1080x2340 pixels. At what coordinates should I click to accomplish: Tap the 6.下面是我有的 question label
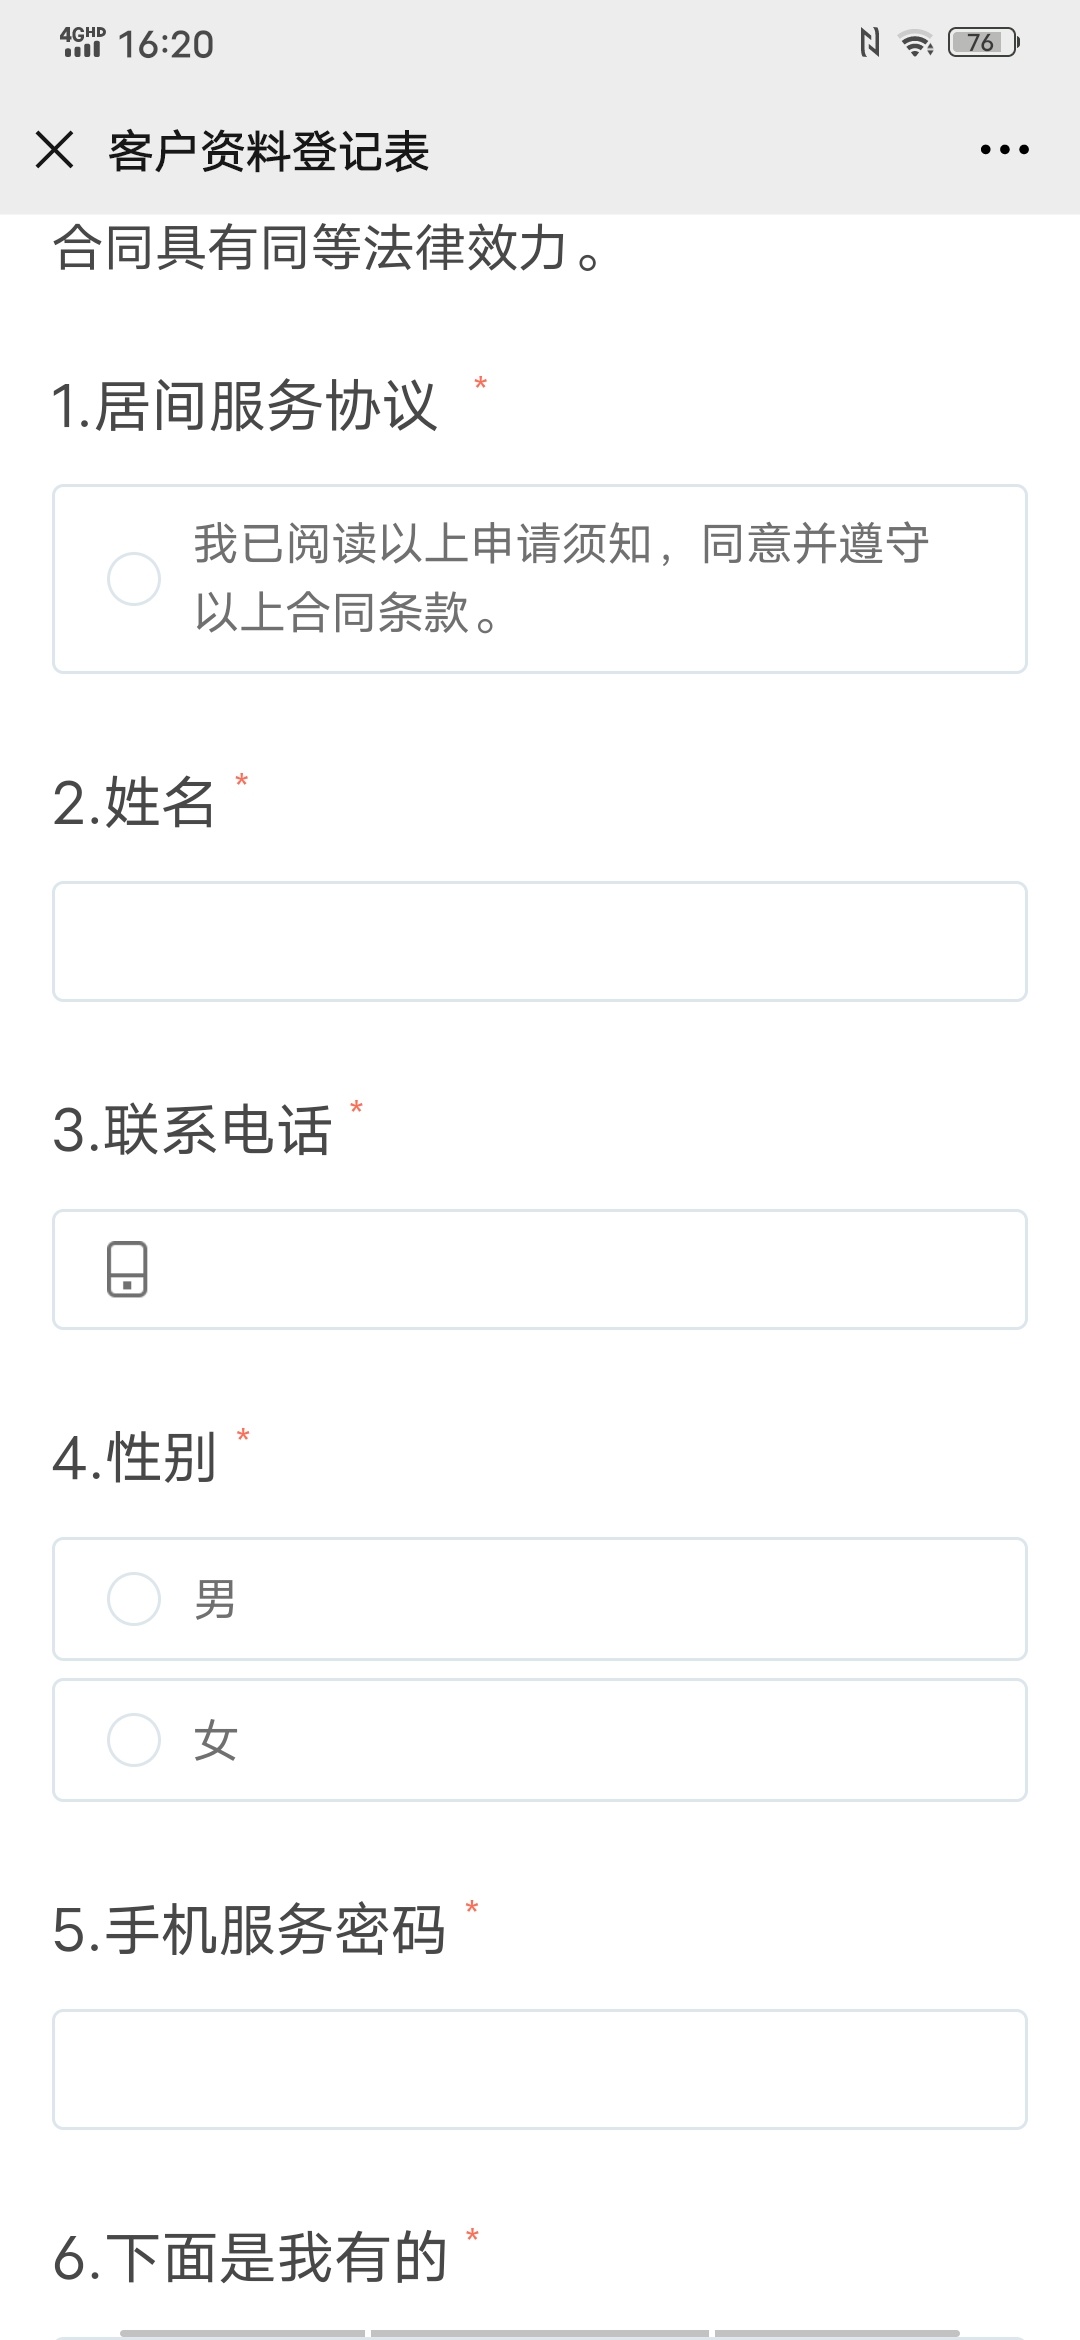point(250,2257)
